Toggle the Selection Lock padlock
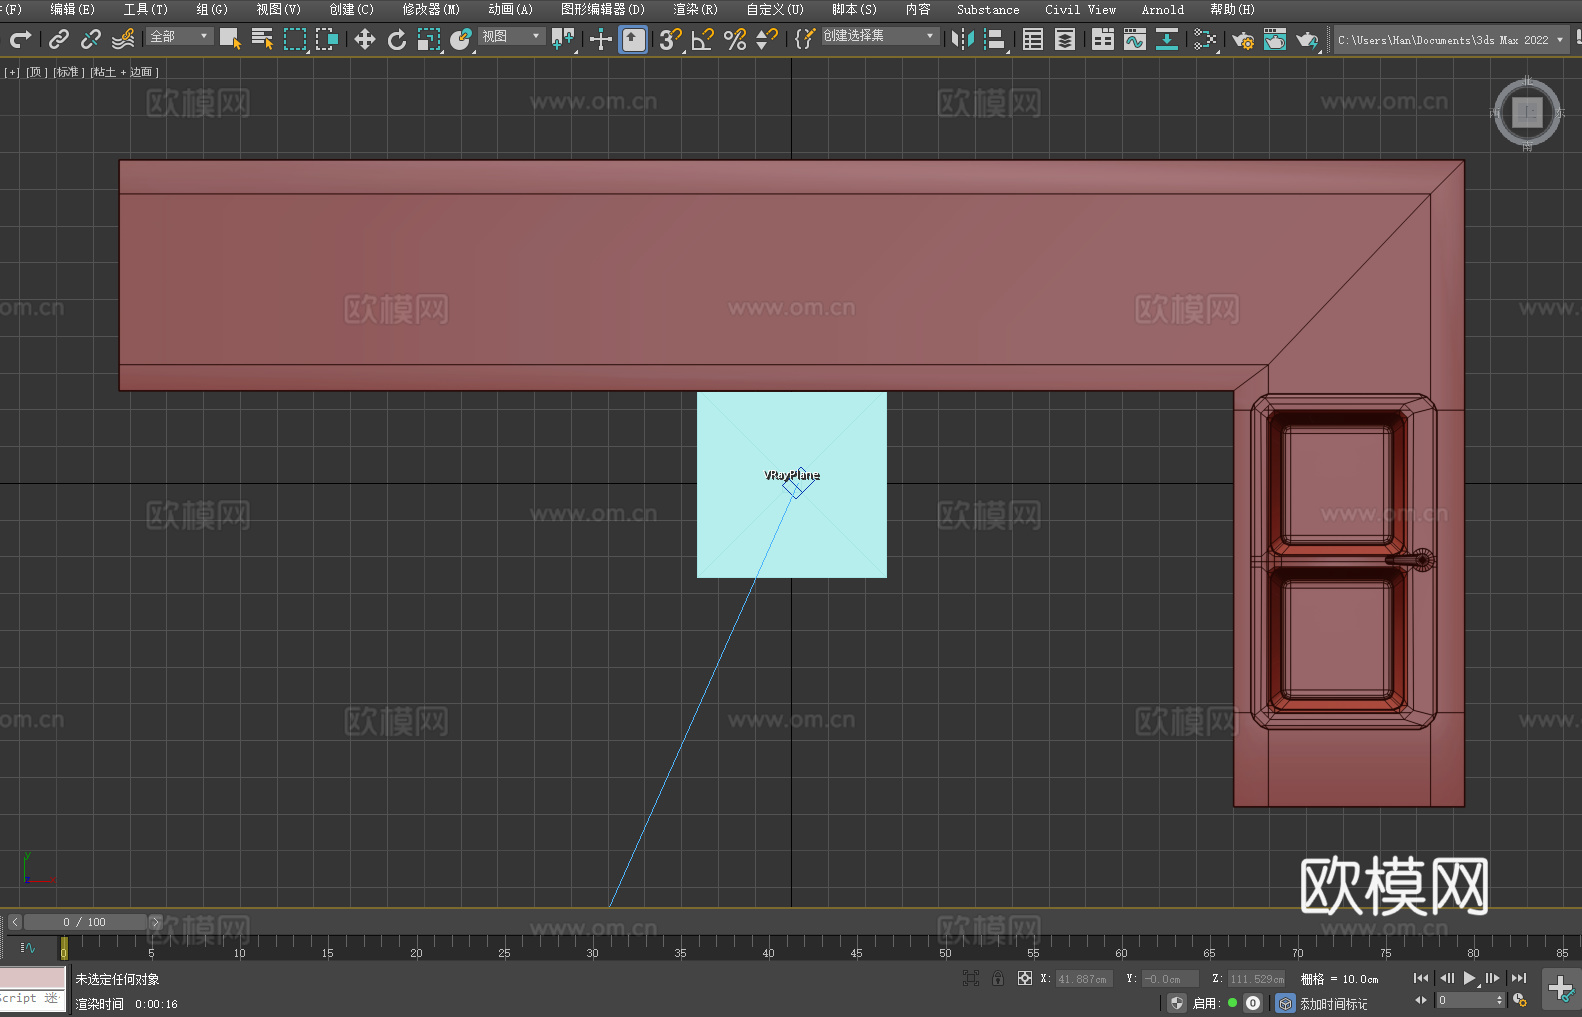Screen dimensions: 1582x1017 [998, 978]
